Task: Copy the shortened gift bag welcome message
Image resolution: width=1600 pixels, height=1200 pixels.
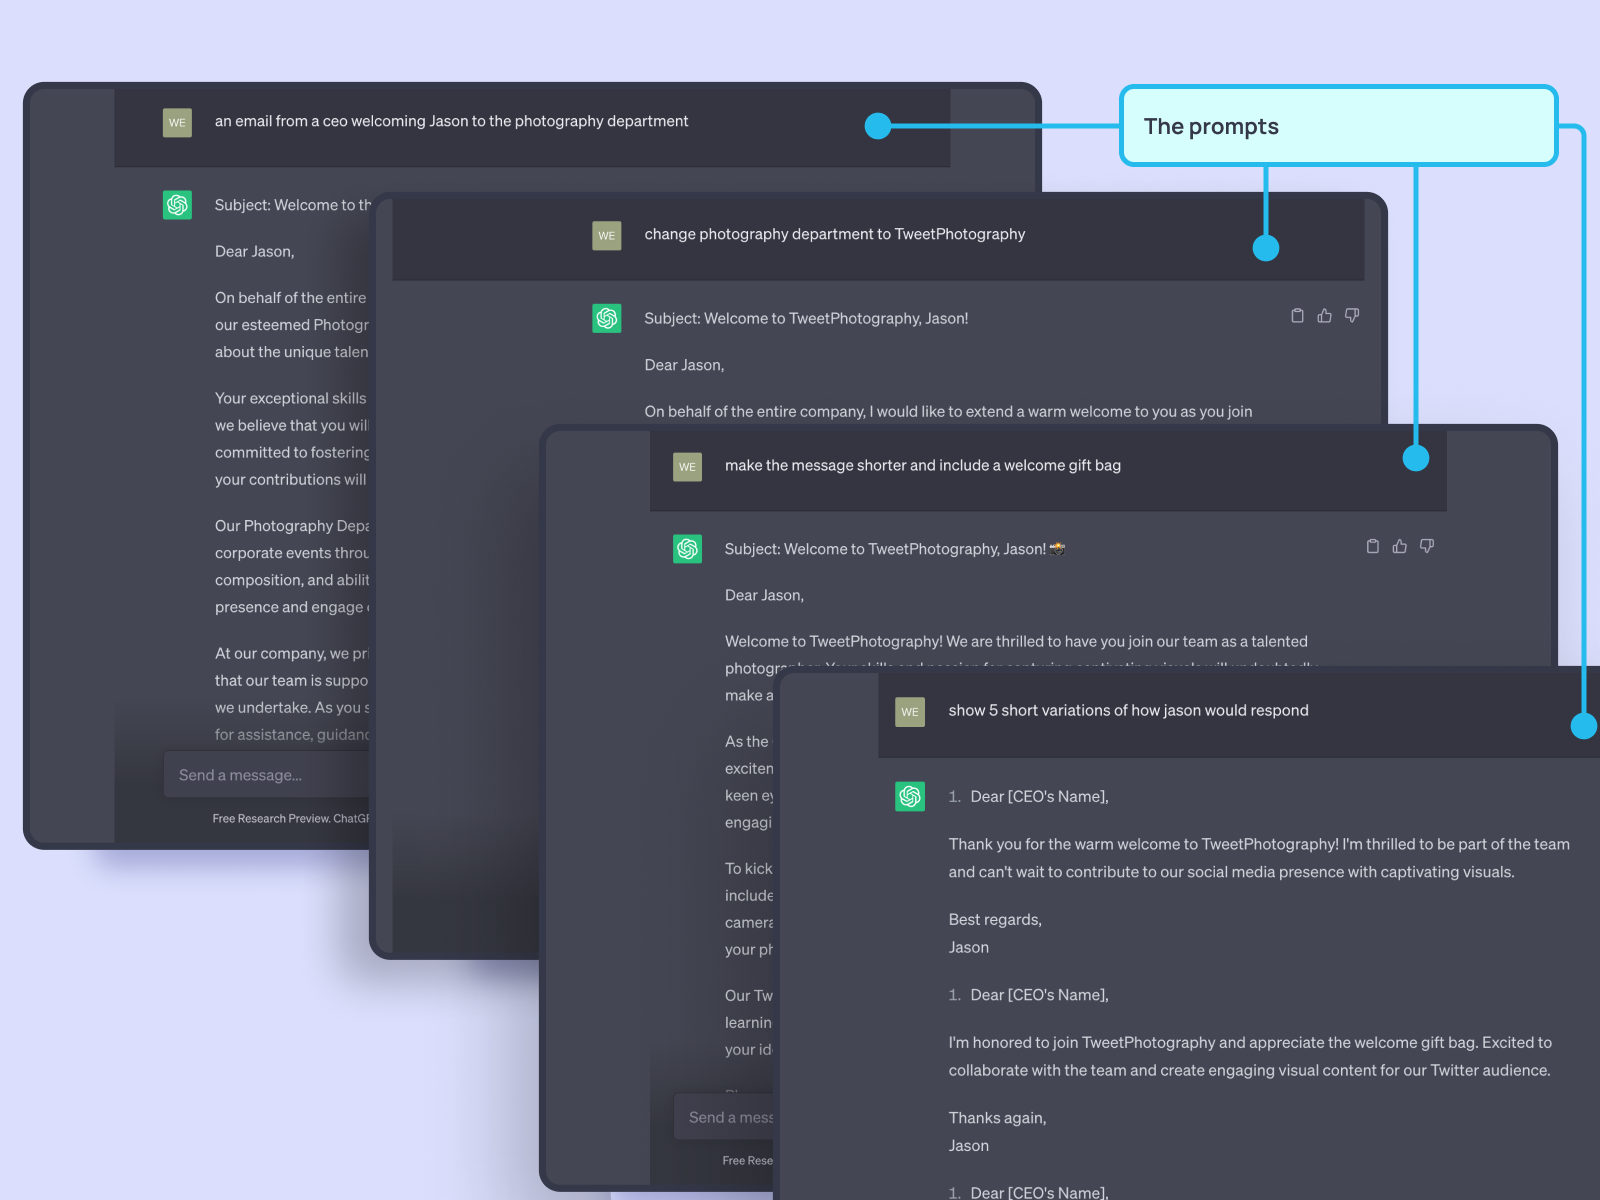Action: pyautogui.click(x=1372, y=546)
